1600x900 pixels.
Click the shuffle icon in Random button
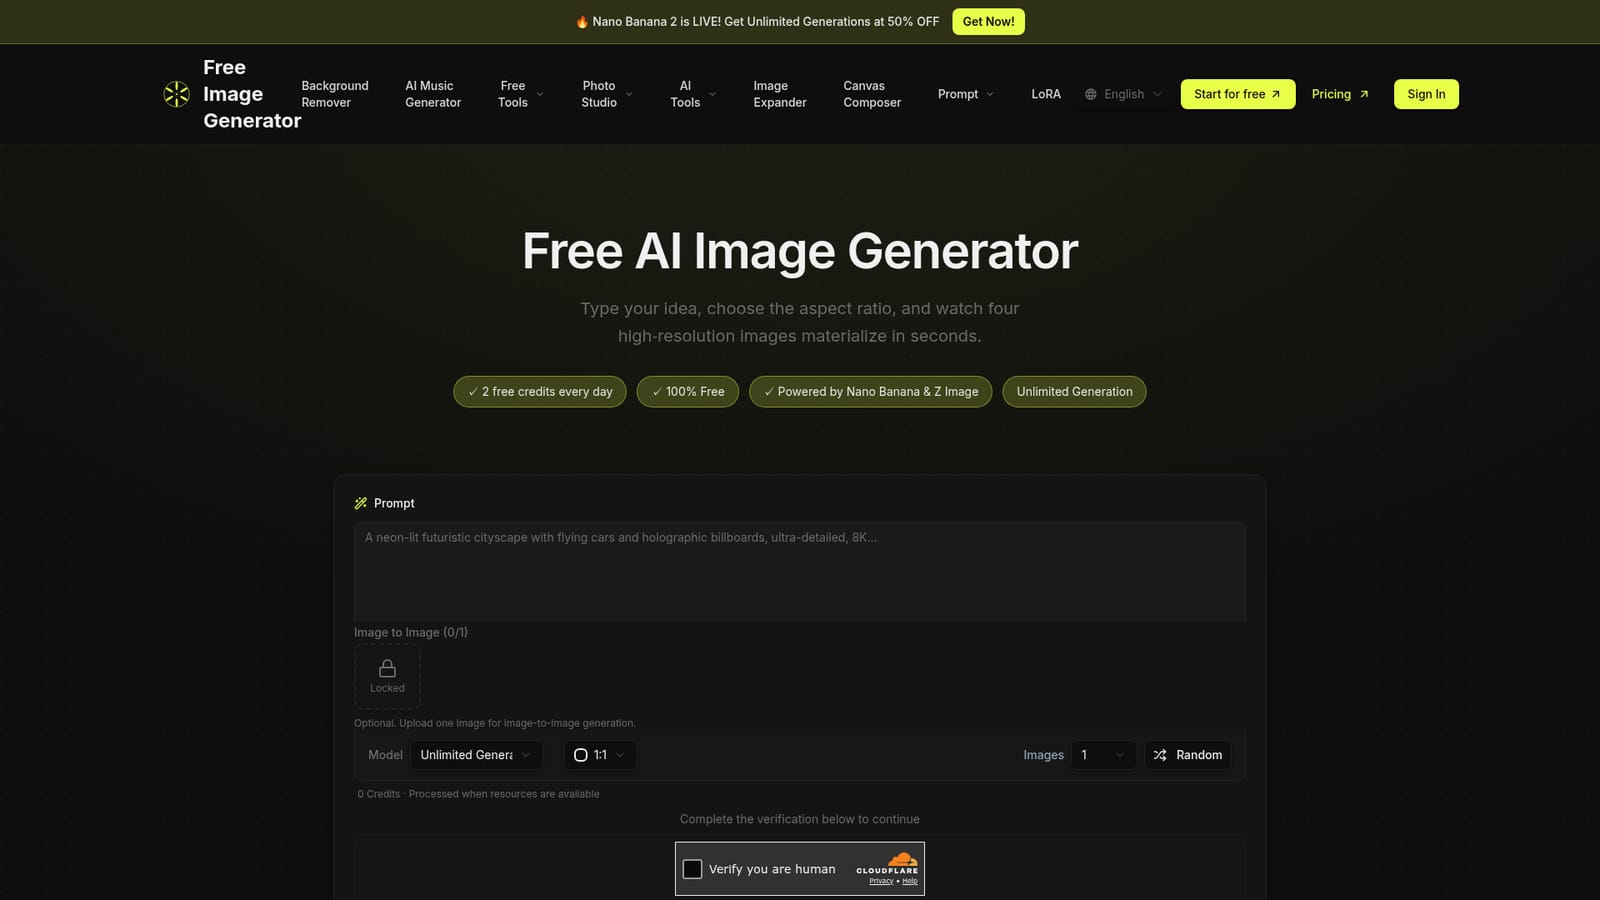coord(1160,755)
